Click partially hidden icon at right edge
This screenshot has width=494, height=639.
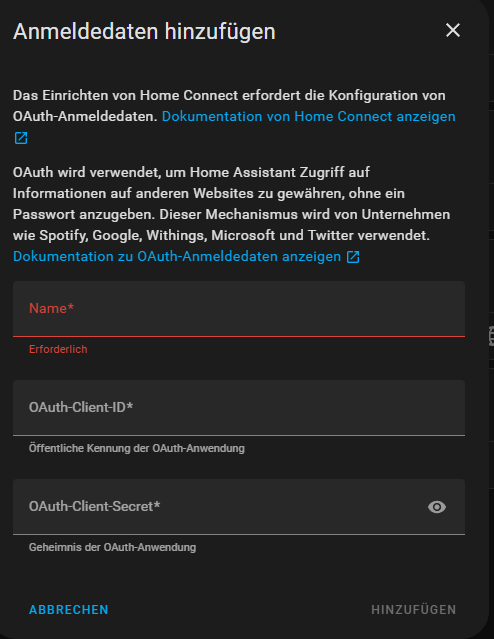coord(491,336)
